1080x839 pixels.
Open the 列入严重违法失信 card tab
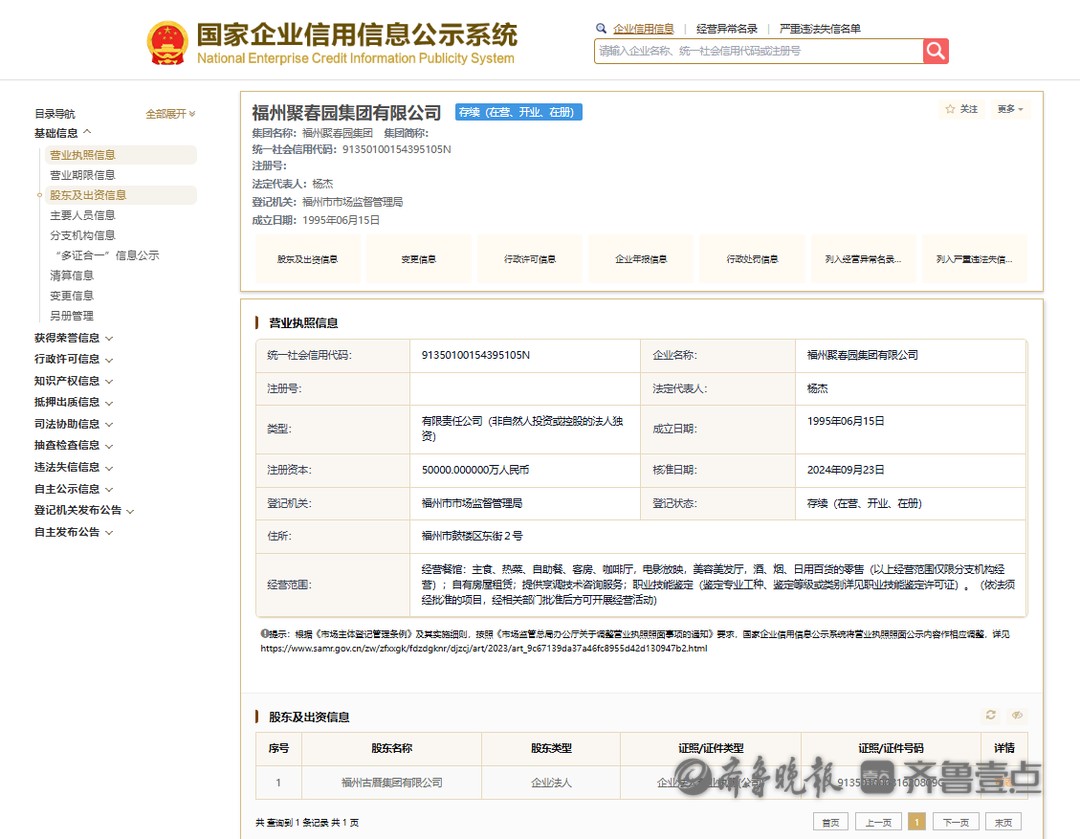974,259
